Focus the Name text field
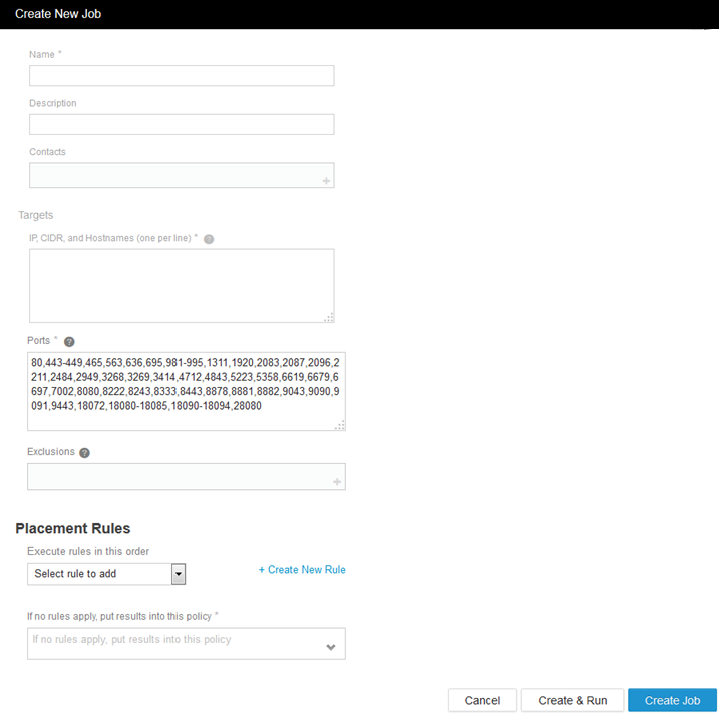This screenshot has width=719, height=723. pos(181,76)
